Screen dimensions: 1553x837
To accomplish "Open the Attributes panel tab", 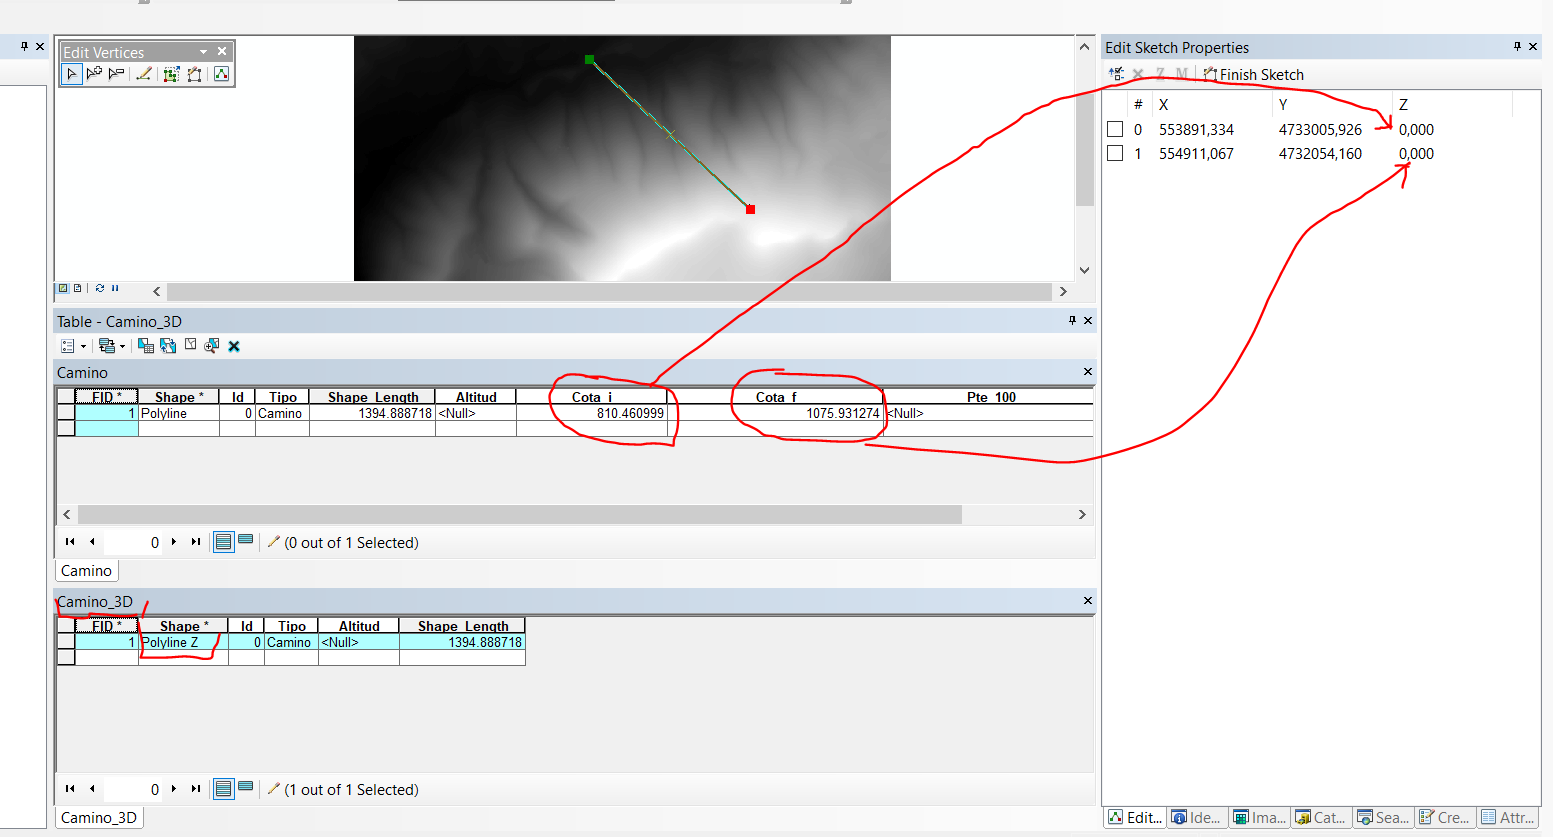I will 1508,817.
